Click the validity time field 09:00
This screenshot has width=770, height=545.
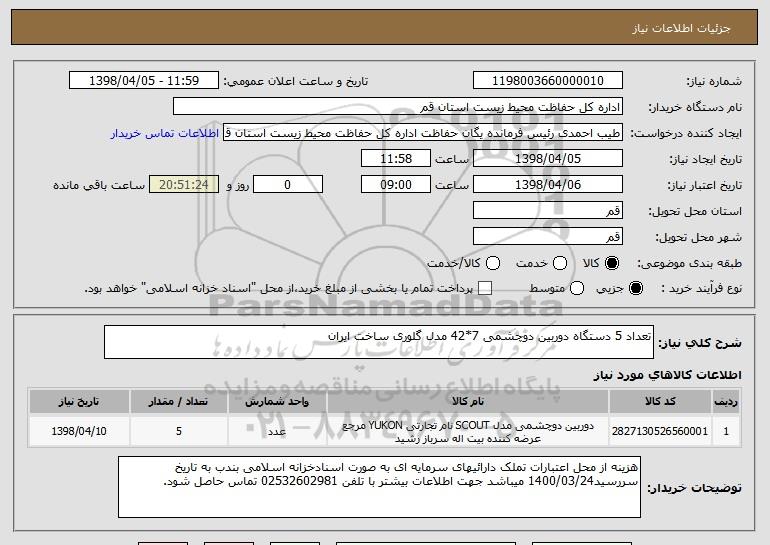396,185
